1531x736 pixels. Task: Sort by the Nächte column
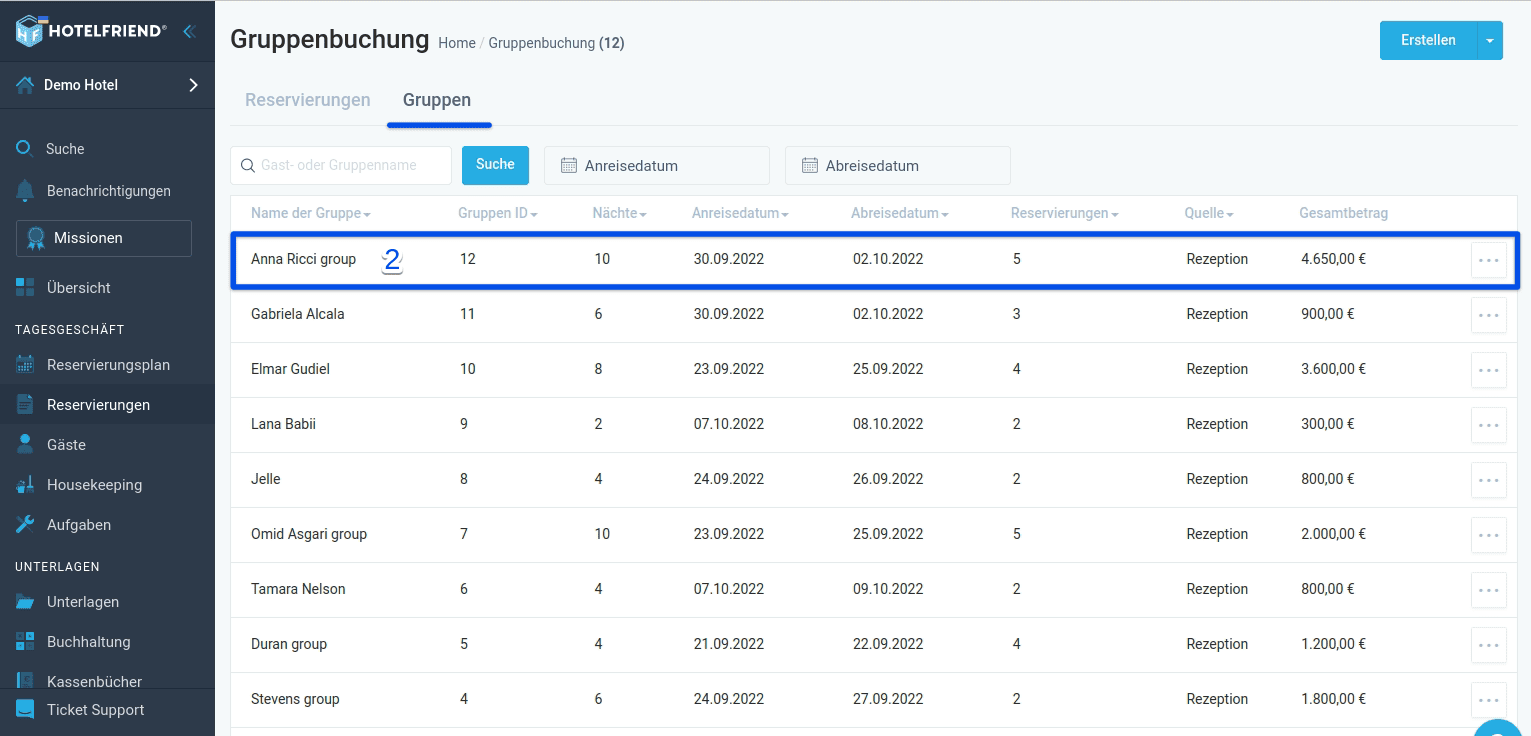pos(619,213)
